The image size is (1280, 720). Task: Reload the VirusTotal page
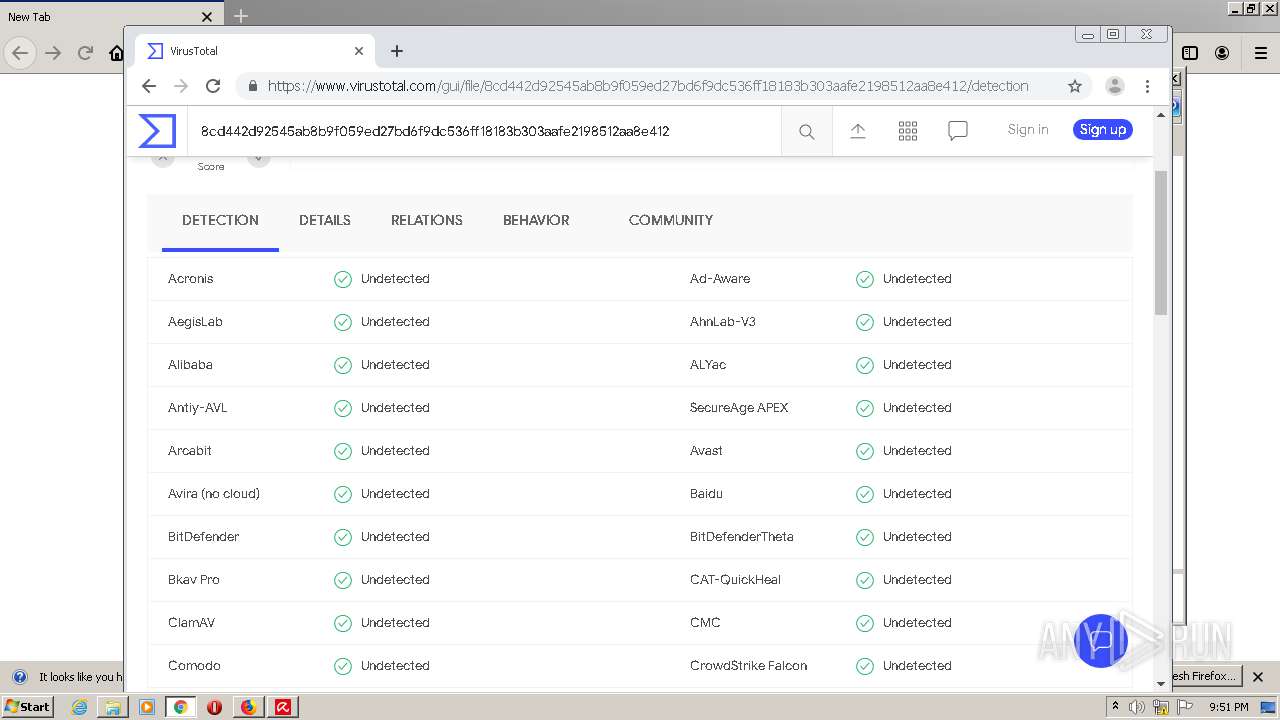[x=213, y=86]
